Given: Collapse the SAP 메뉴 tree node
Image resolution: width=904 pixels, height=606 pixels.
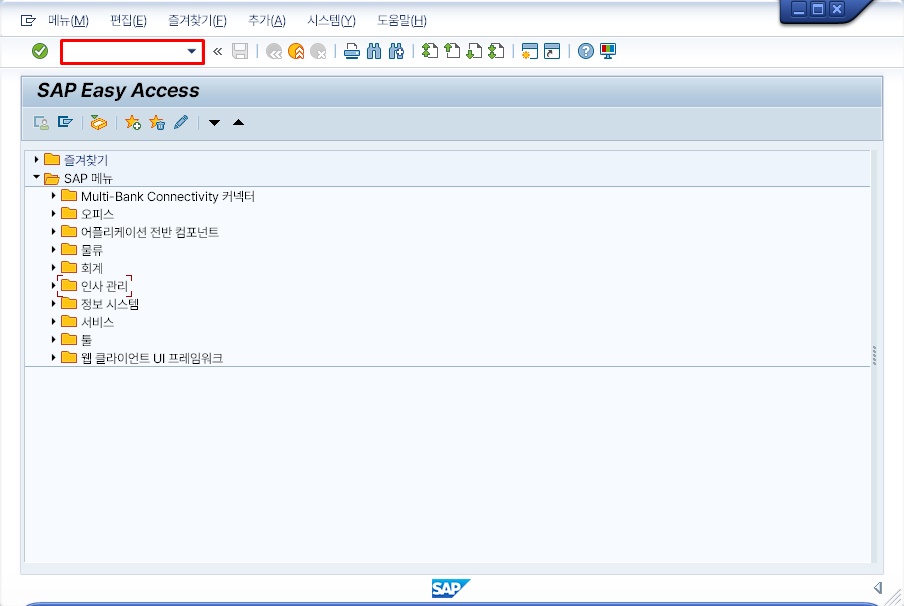Looking at the screenshot, I should pos(36,177).
